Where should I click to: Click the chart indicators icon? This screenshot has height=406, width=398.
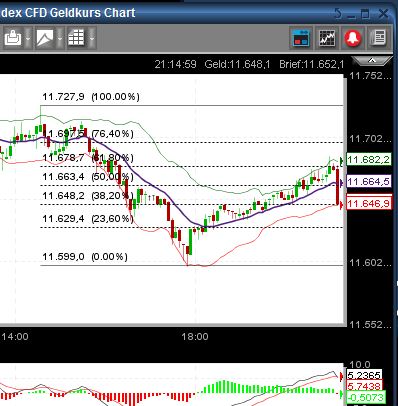click(x=327, y=38)
